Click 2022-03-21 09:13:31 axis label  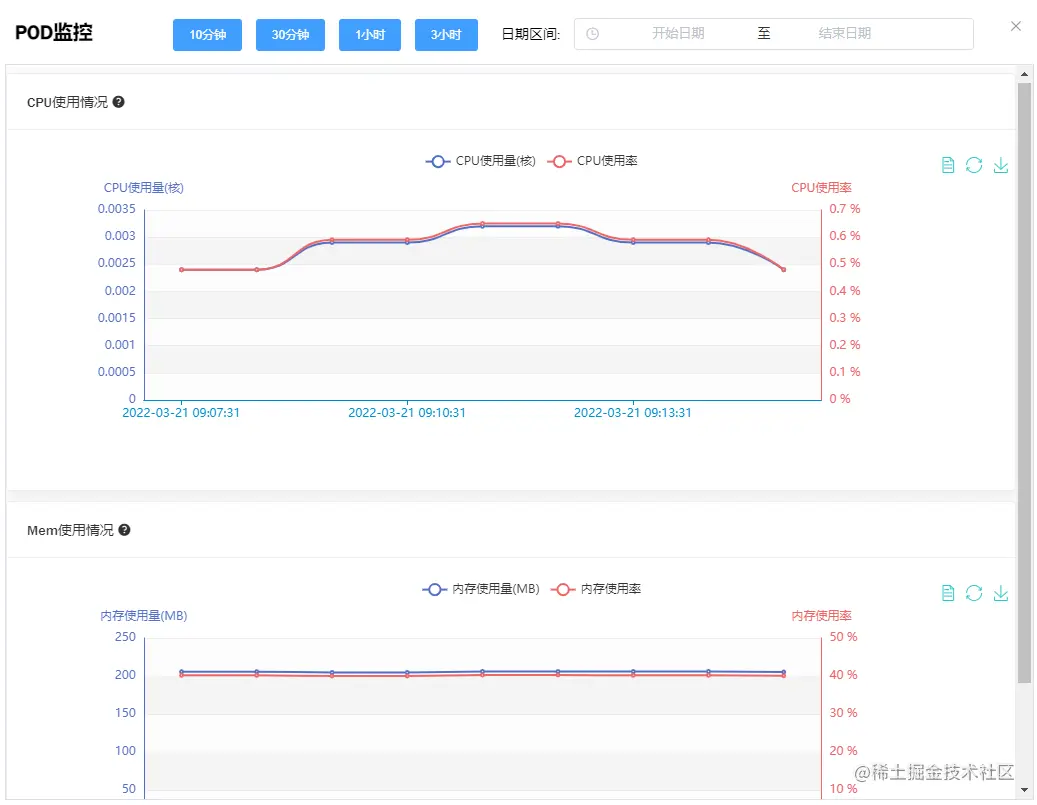tap(633, 413)
